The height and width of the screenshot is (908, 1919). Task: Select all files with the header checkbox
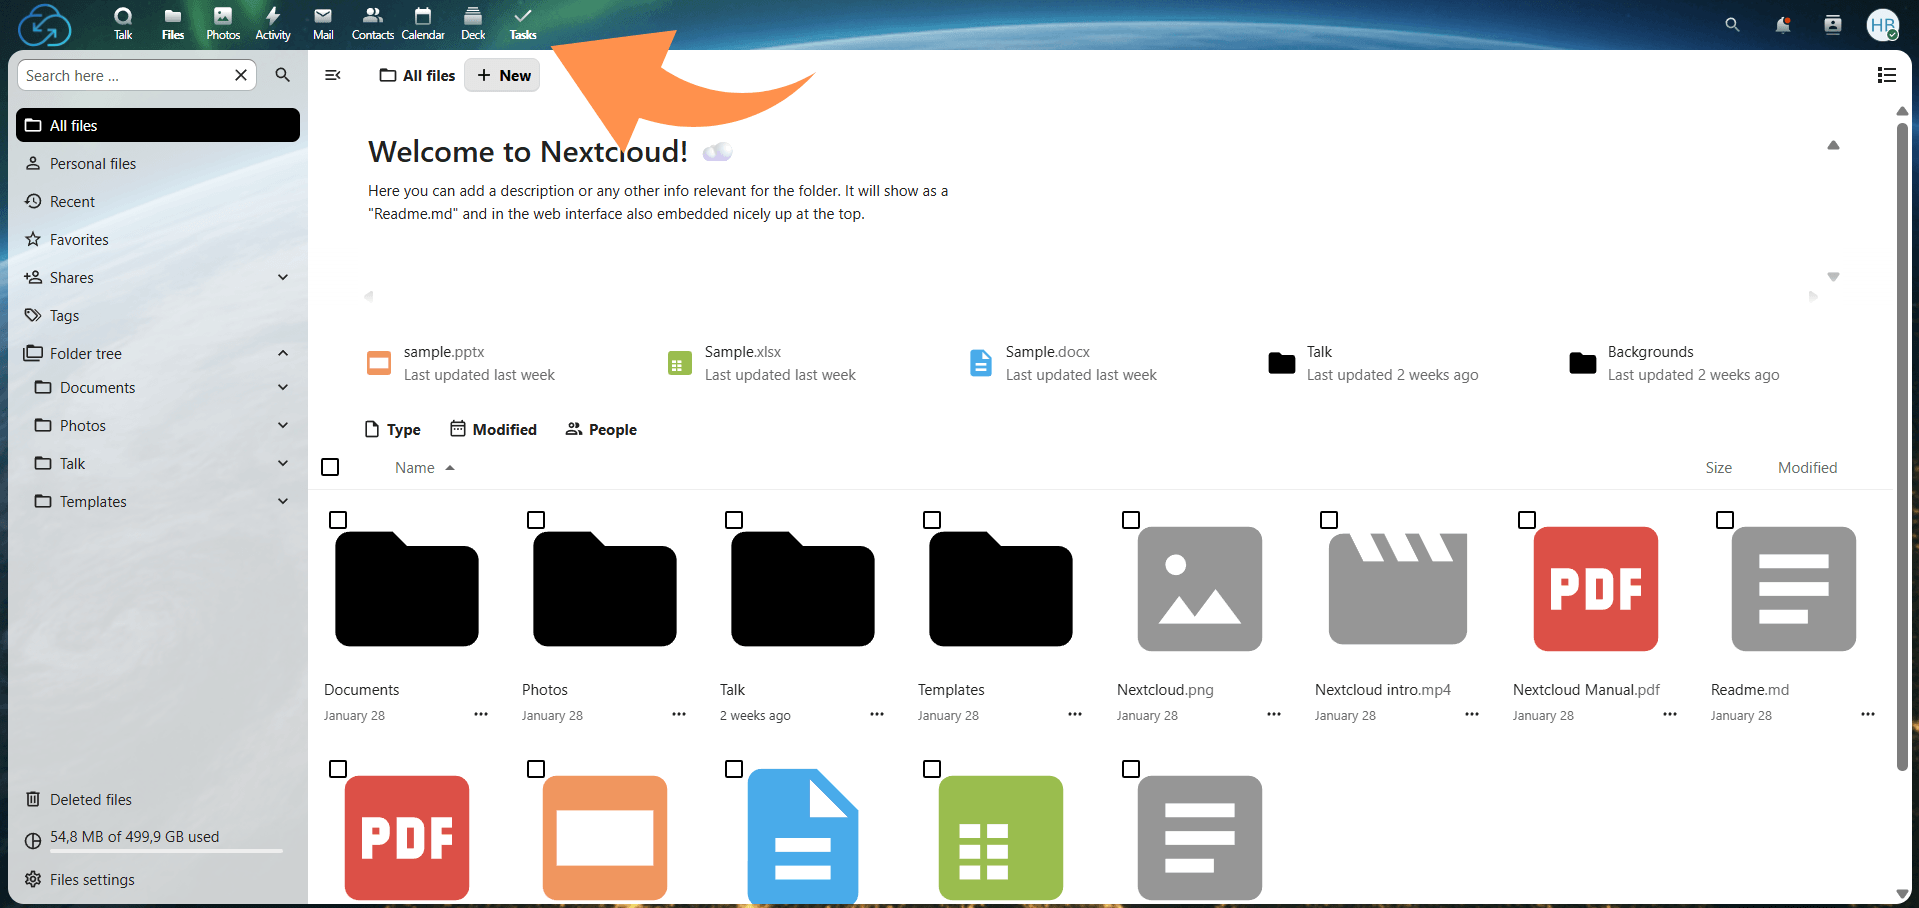[330, 467]
